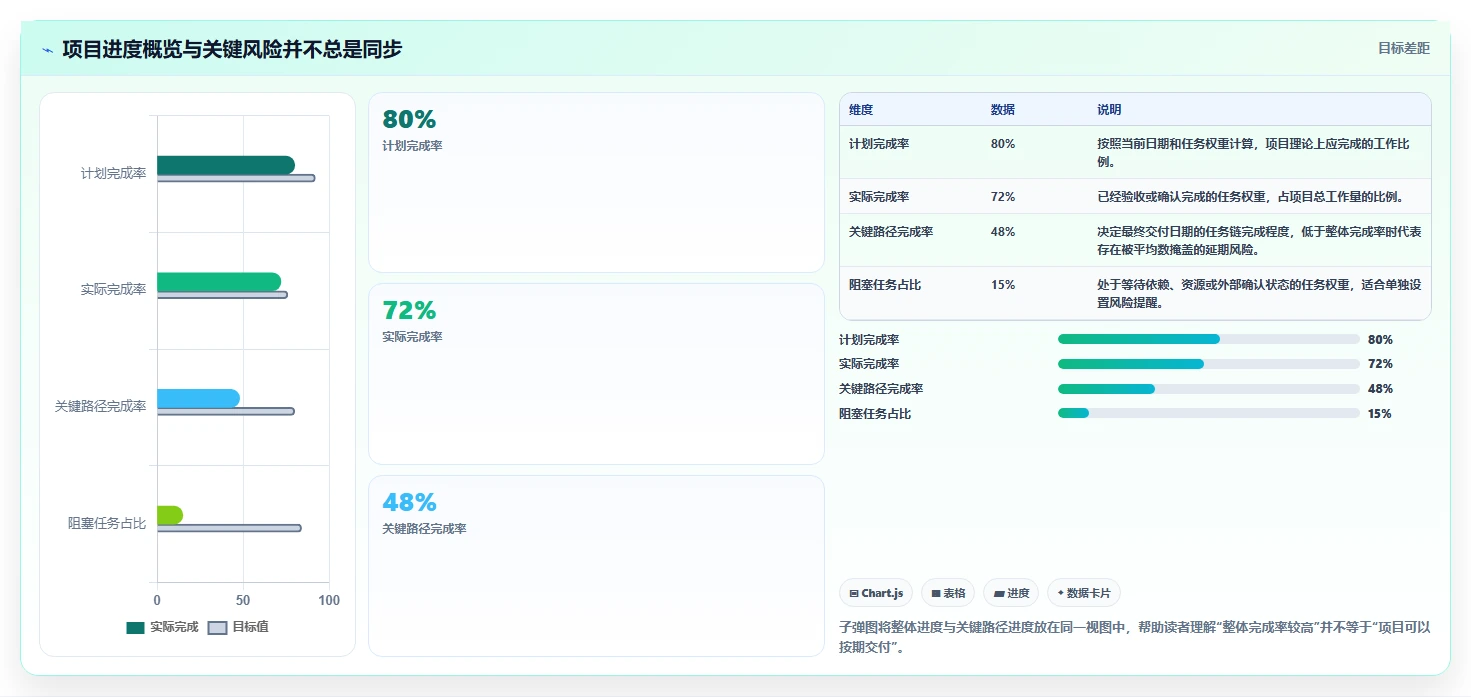Click the lime 阻塞任务占比 chart bar

(x=170, y=515)
